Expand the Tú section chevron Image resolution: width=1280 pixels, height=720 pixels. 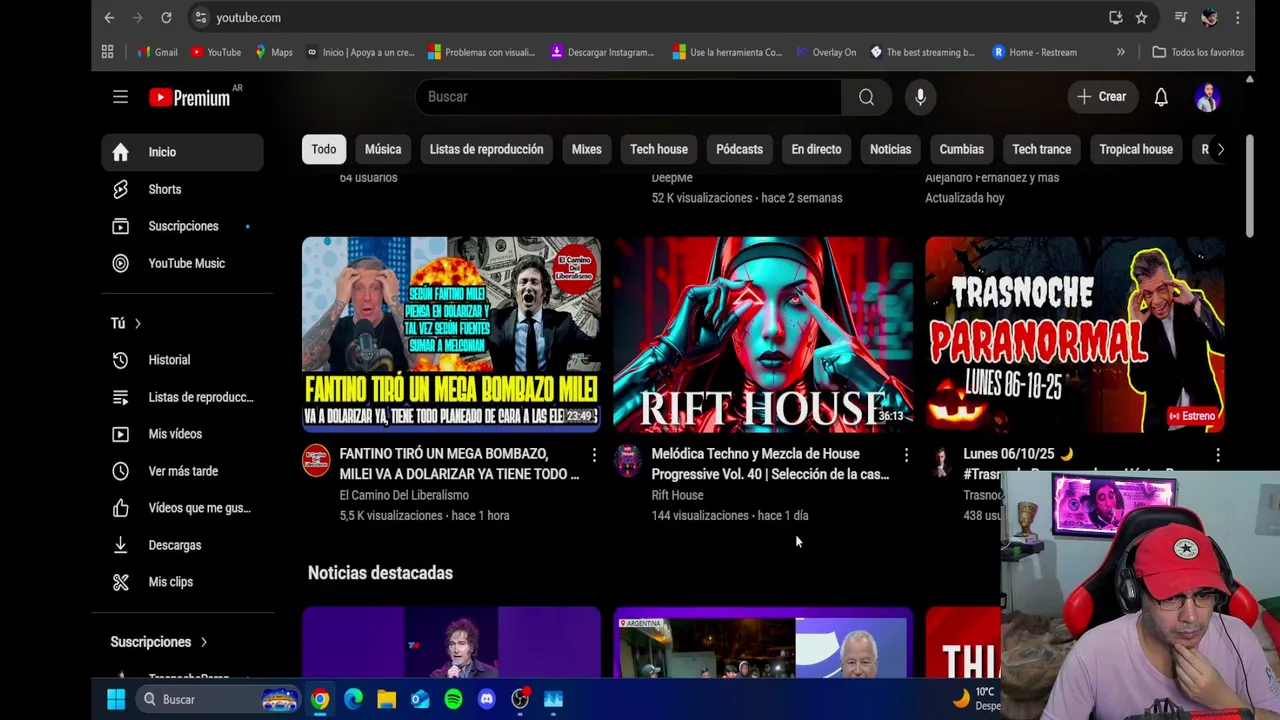[x=137, y=323]
